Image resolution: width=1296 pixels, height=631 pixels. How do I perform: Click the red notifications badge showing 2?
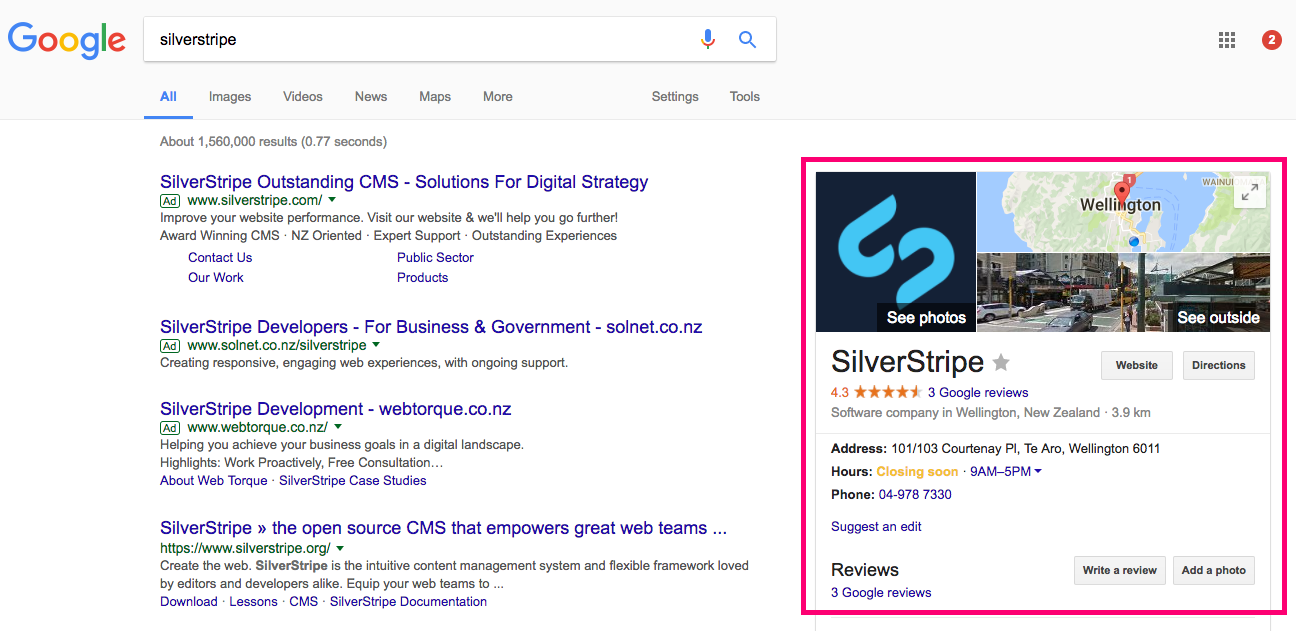coord(1271,39)
